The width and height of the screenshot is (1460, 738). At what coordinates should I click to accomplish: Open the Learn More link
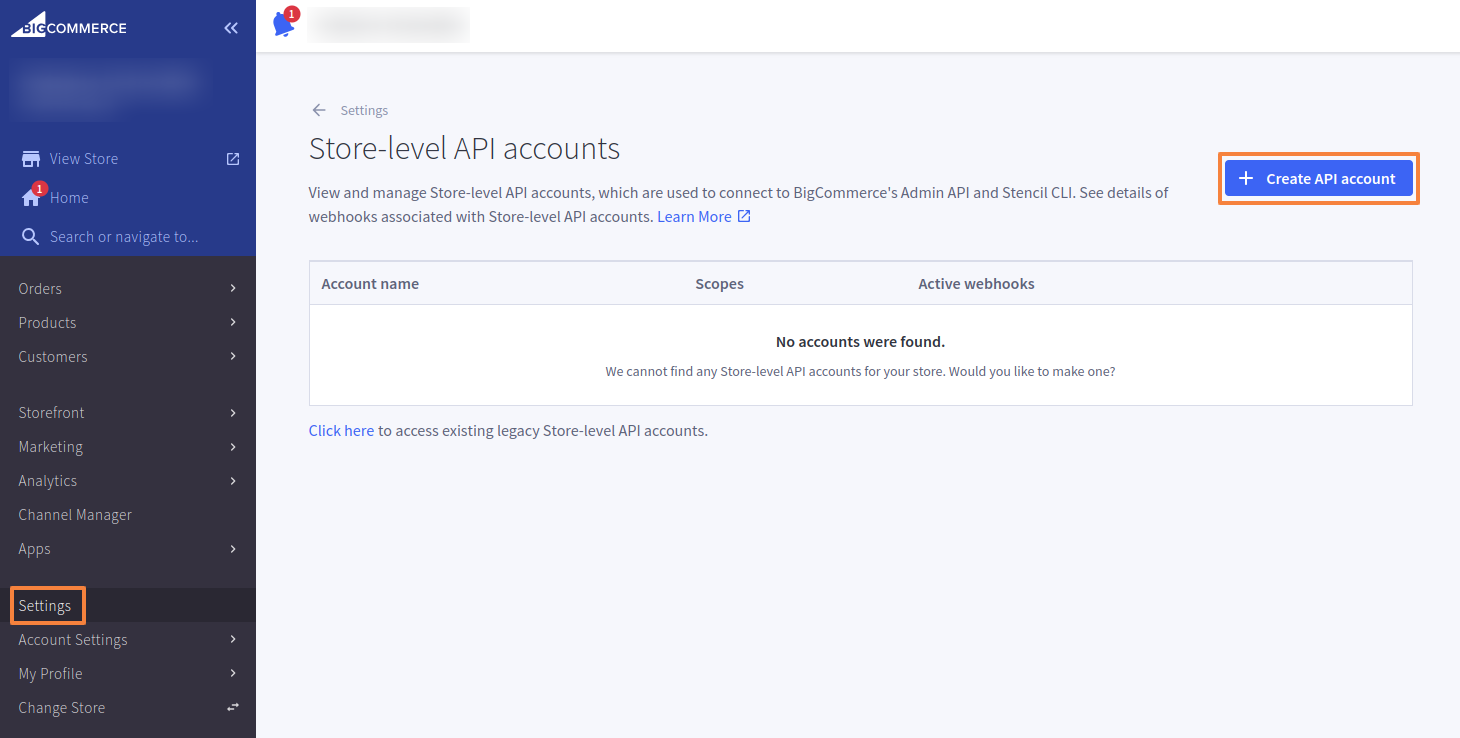(x=694, y=216)
